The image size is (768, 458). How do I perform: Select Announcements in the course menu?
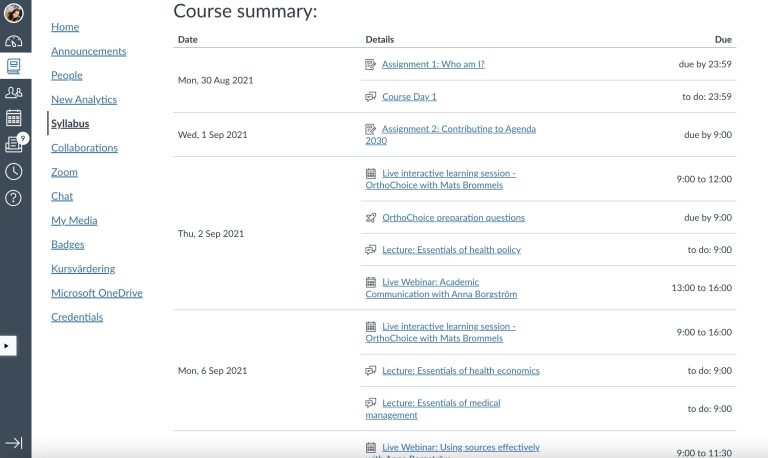(x=88, y=51)
